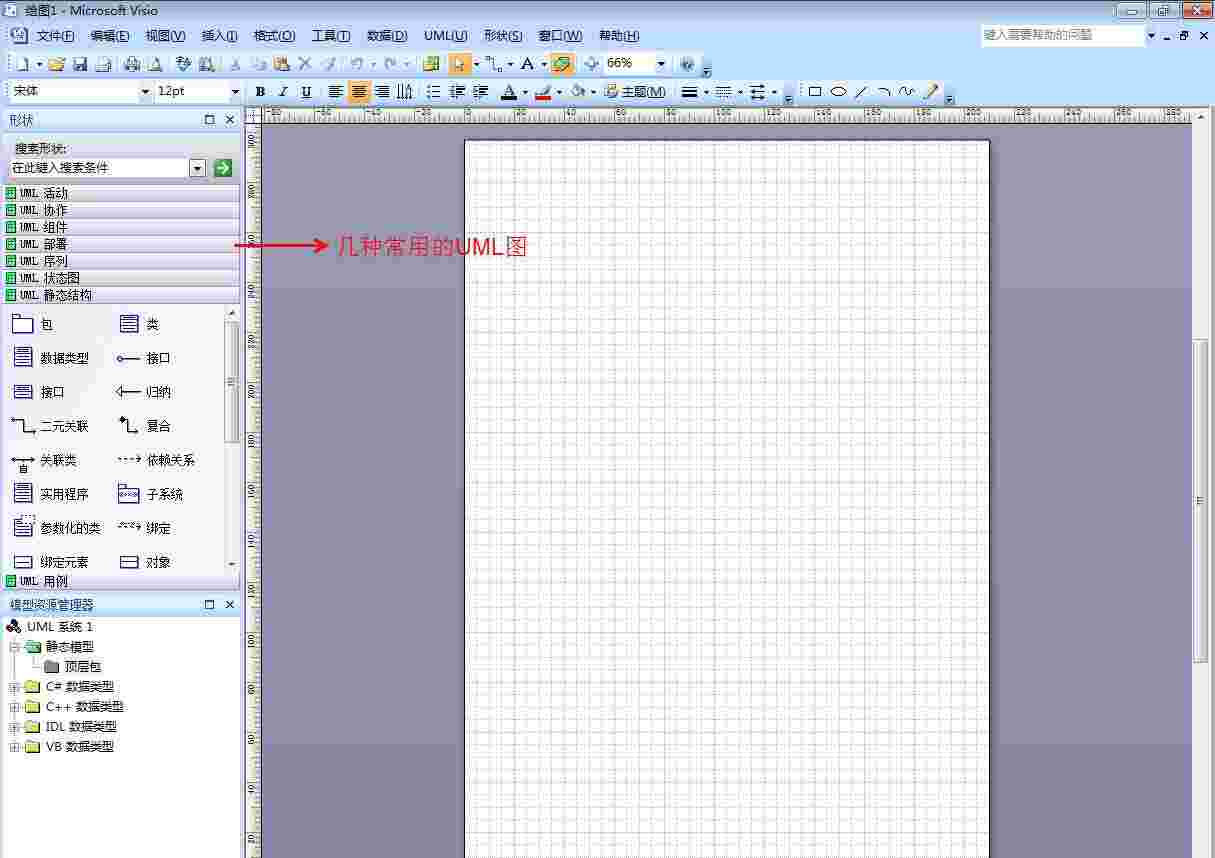Select the pointer tool in the toolbar
Screen dimensions: 1215x858
pyautogui.click(x=457, y=63)
